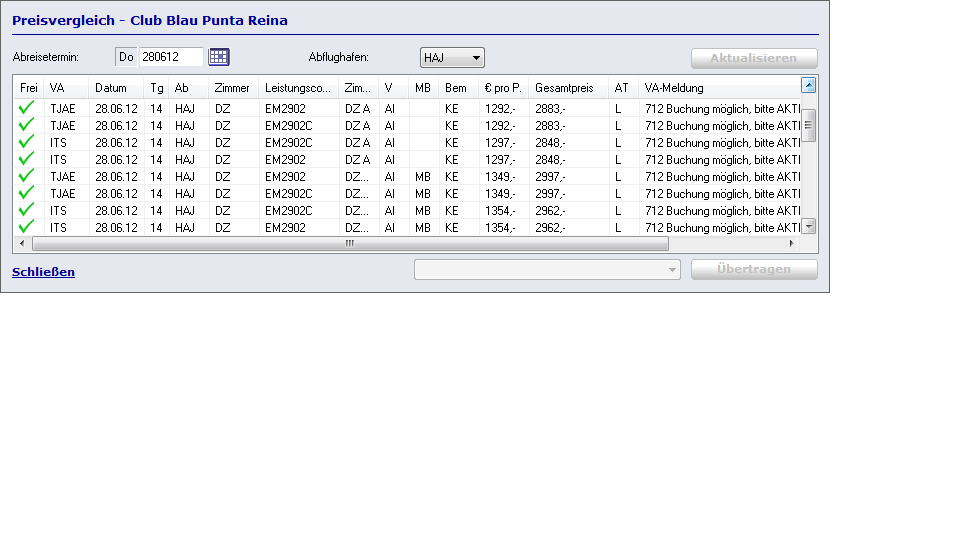Viewport: 960px width, 540px height.
Task: Sort by the Gesamtpreis column header
Action: point(568,88)
